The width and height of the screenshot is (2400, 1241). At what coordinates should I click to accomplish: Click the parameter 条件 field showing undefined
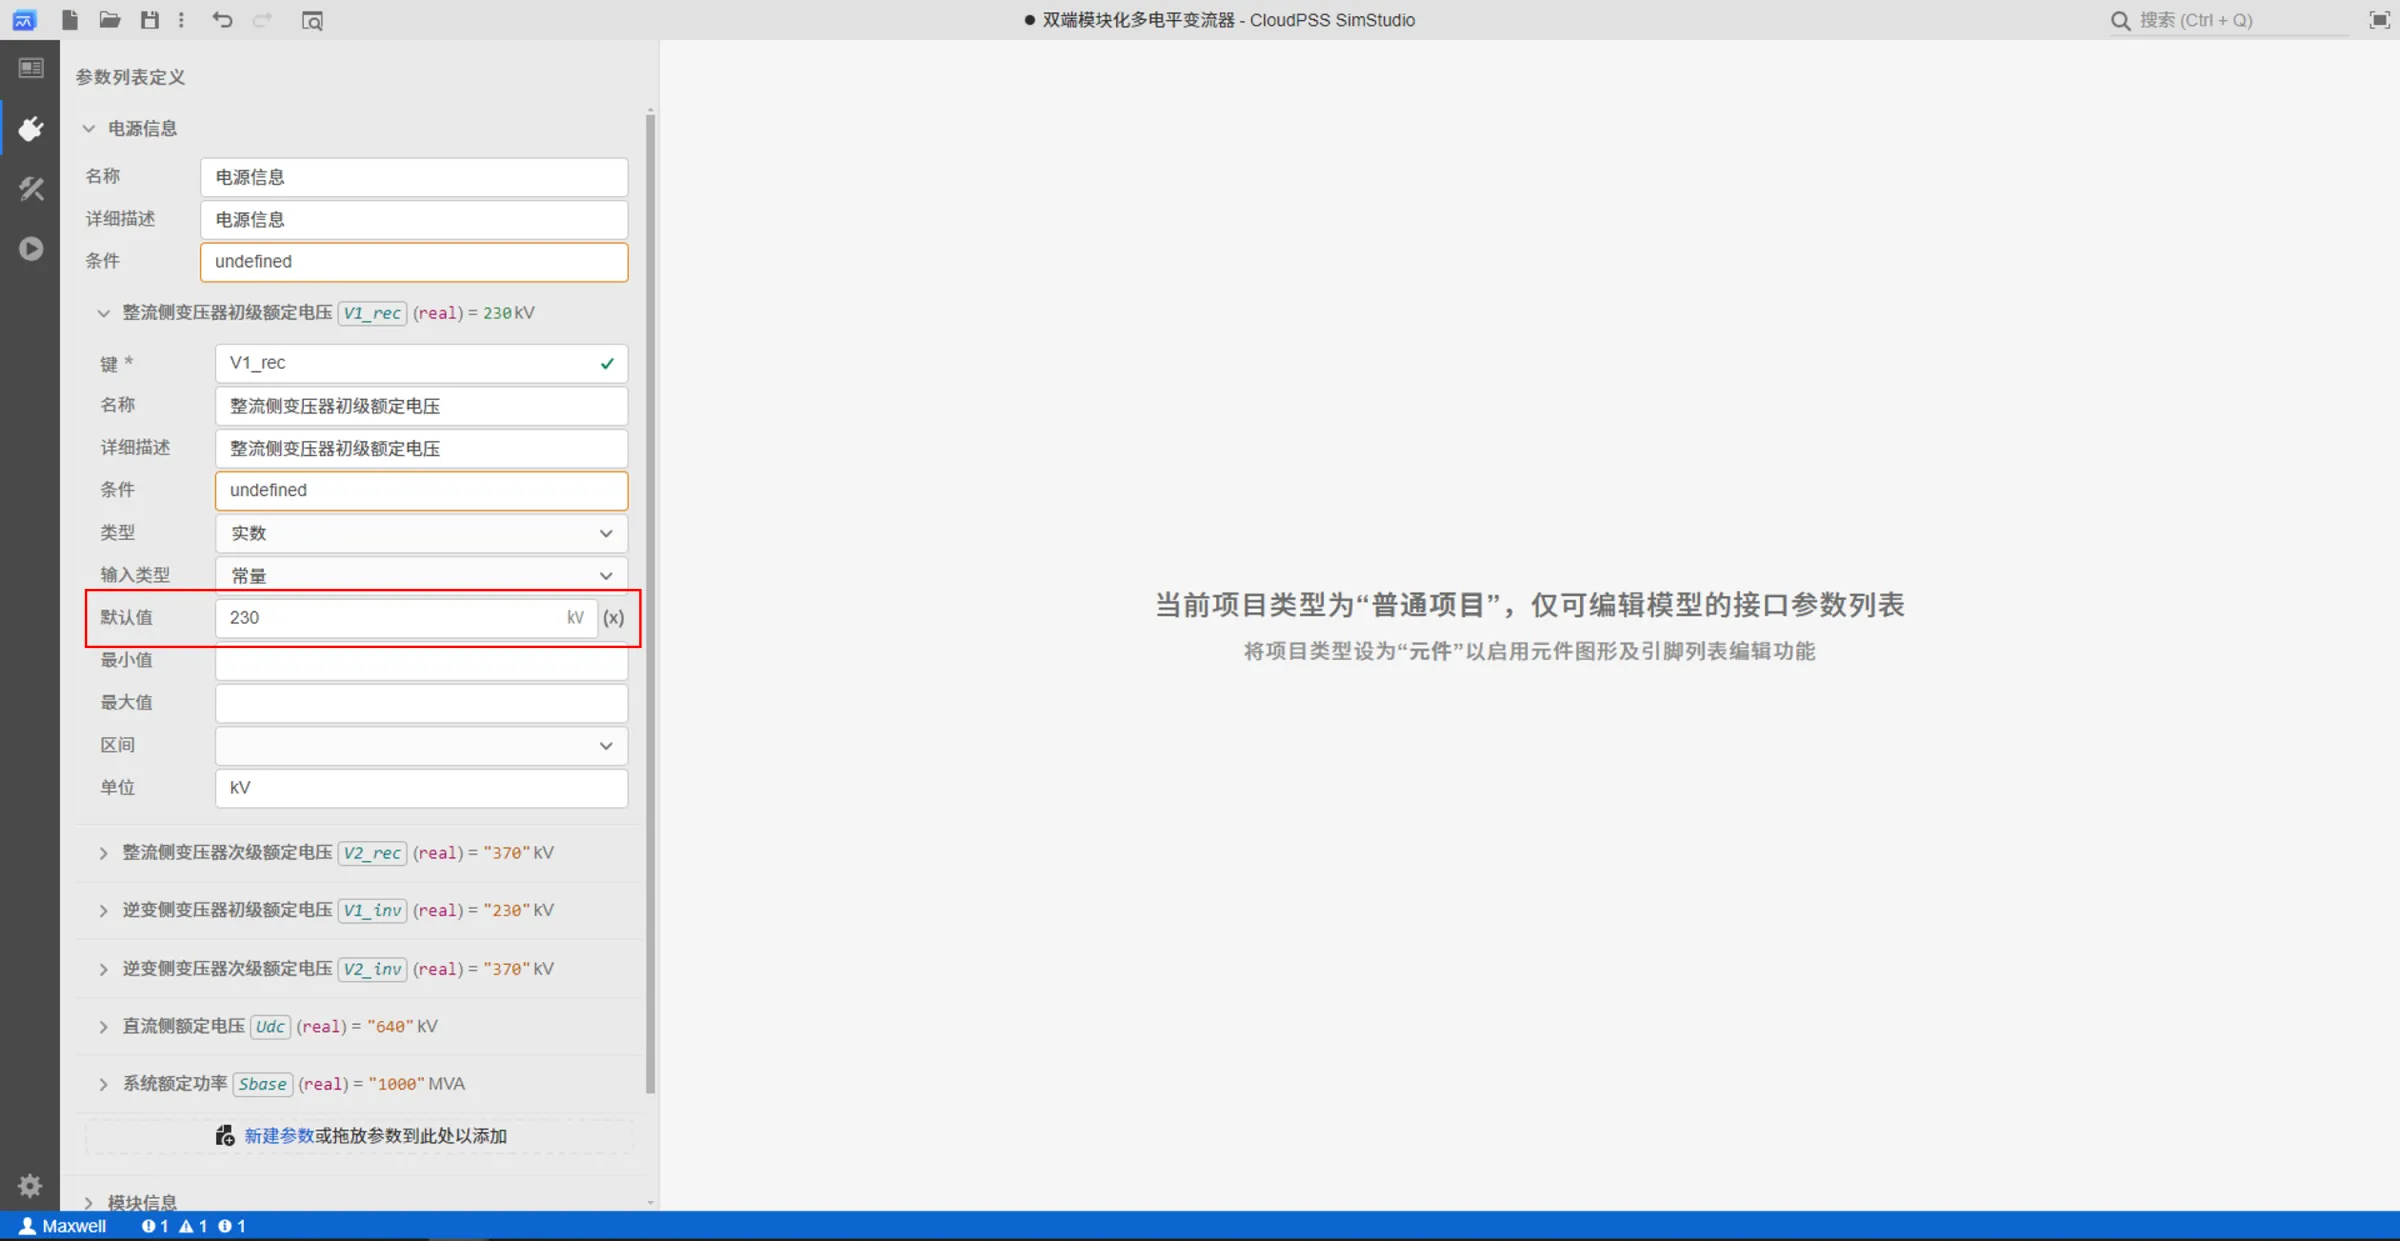coord(421,490)
